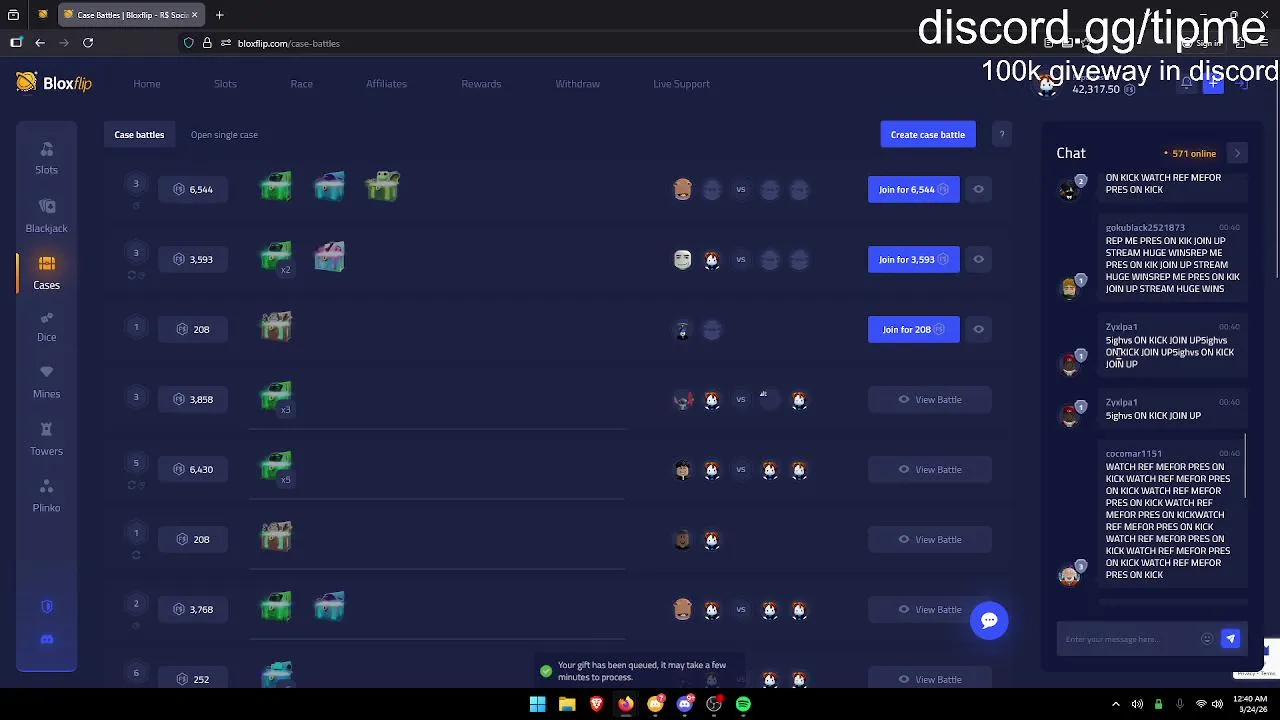Screen dimensions: 1280x720
Task: Open the Affiliates nav link
Action: click(x=386, y=84)
